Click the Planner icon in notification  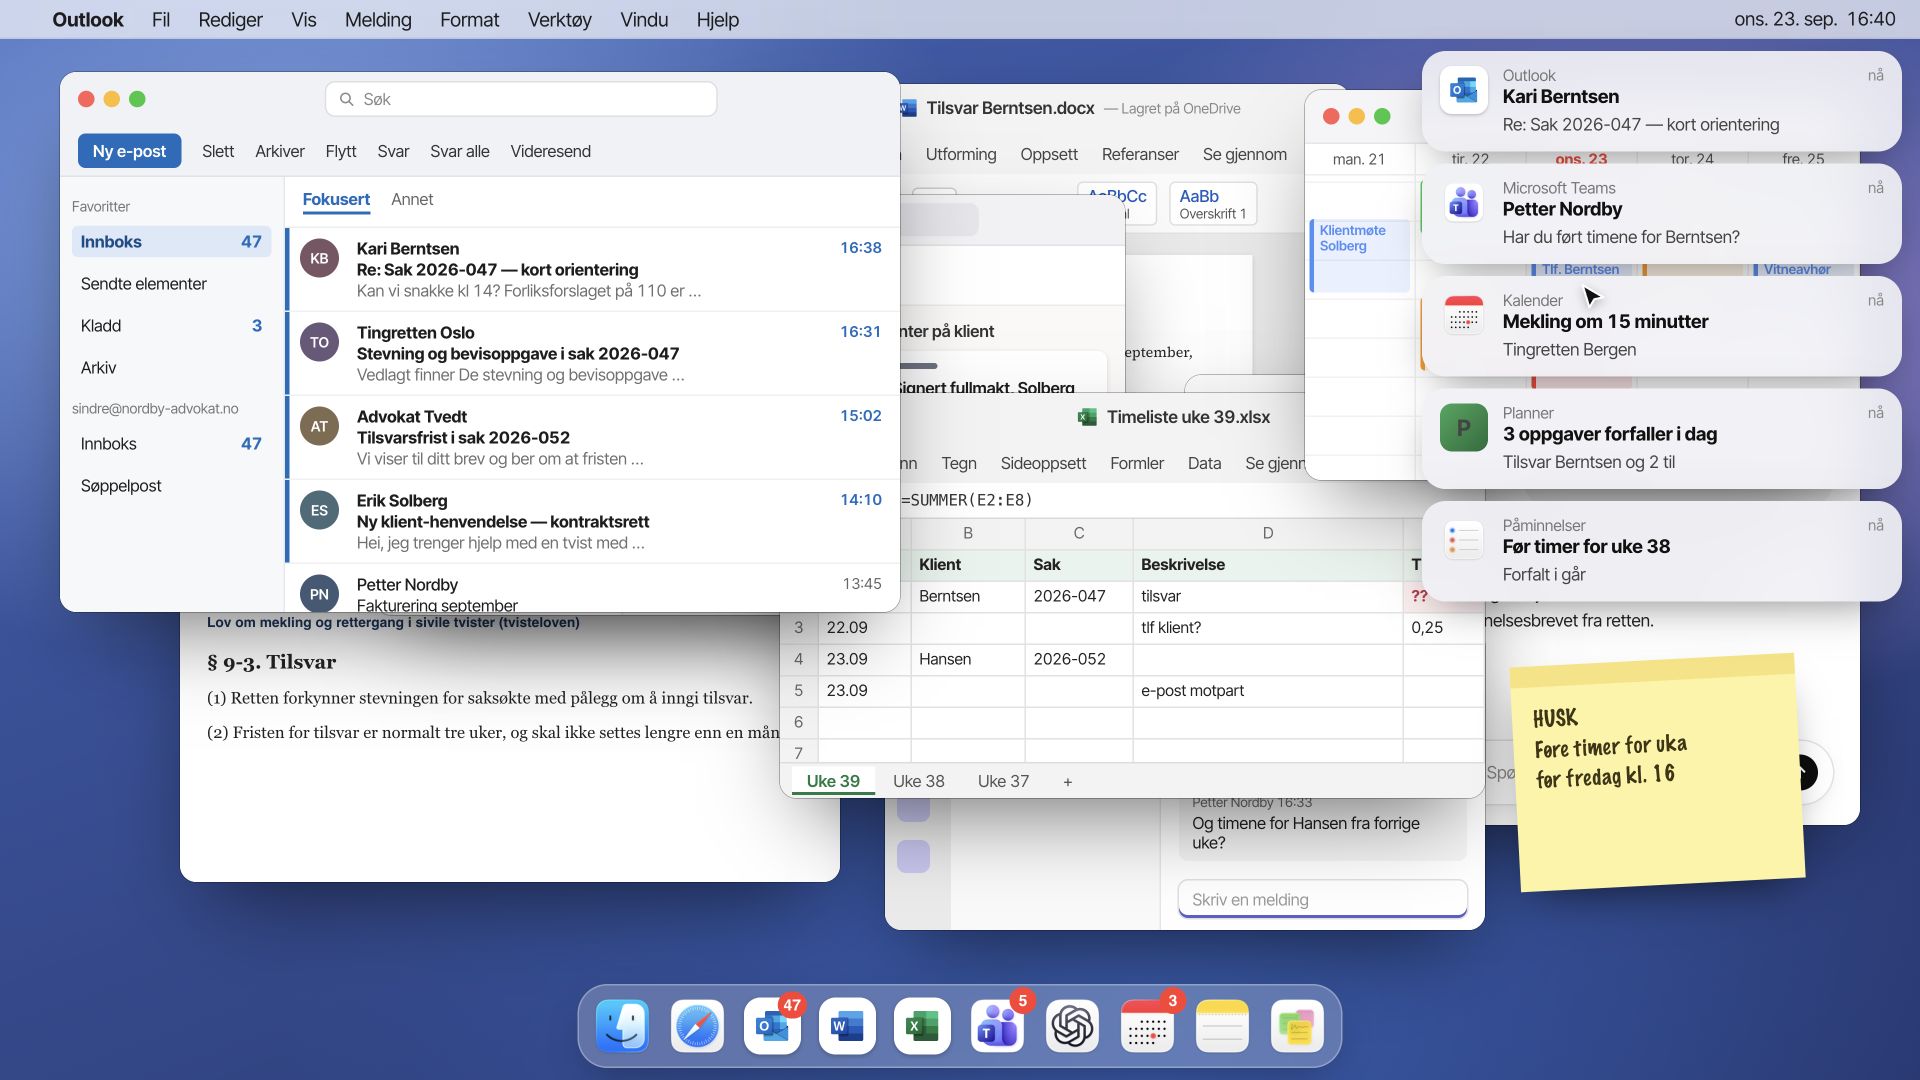pos(1464,428)
